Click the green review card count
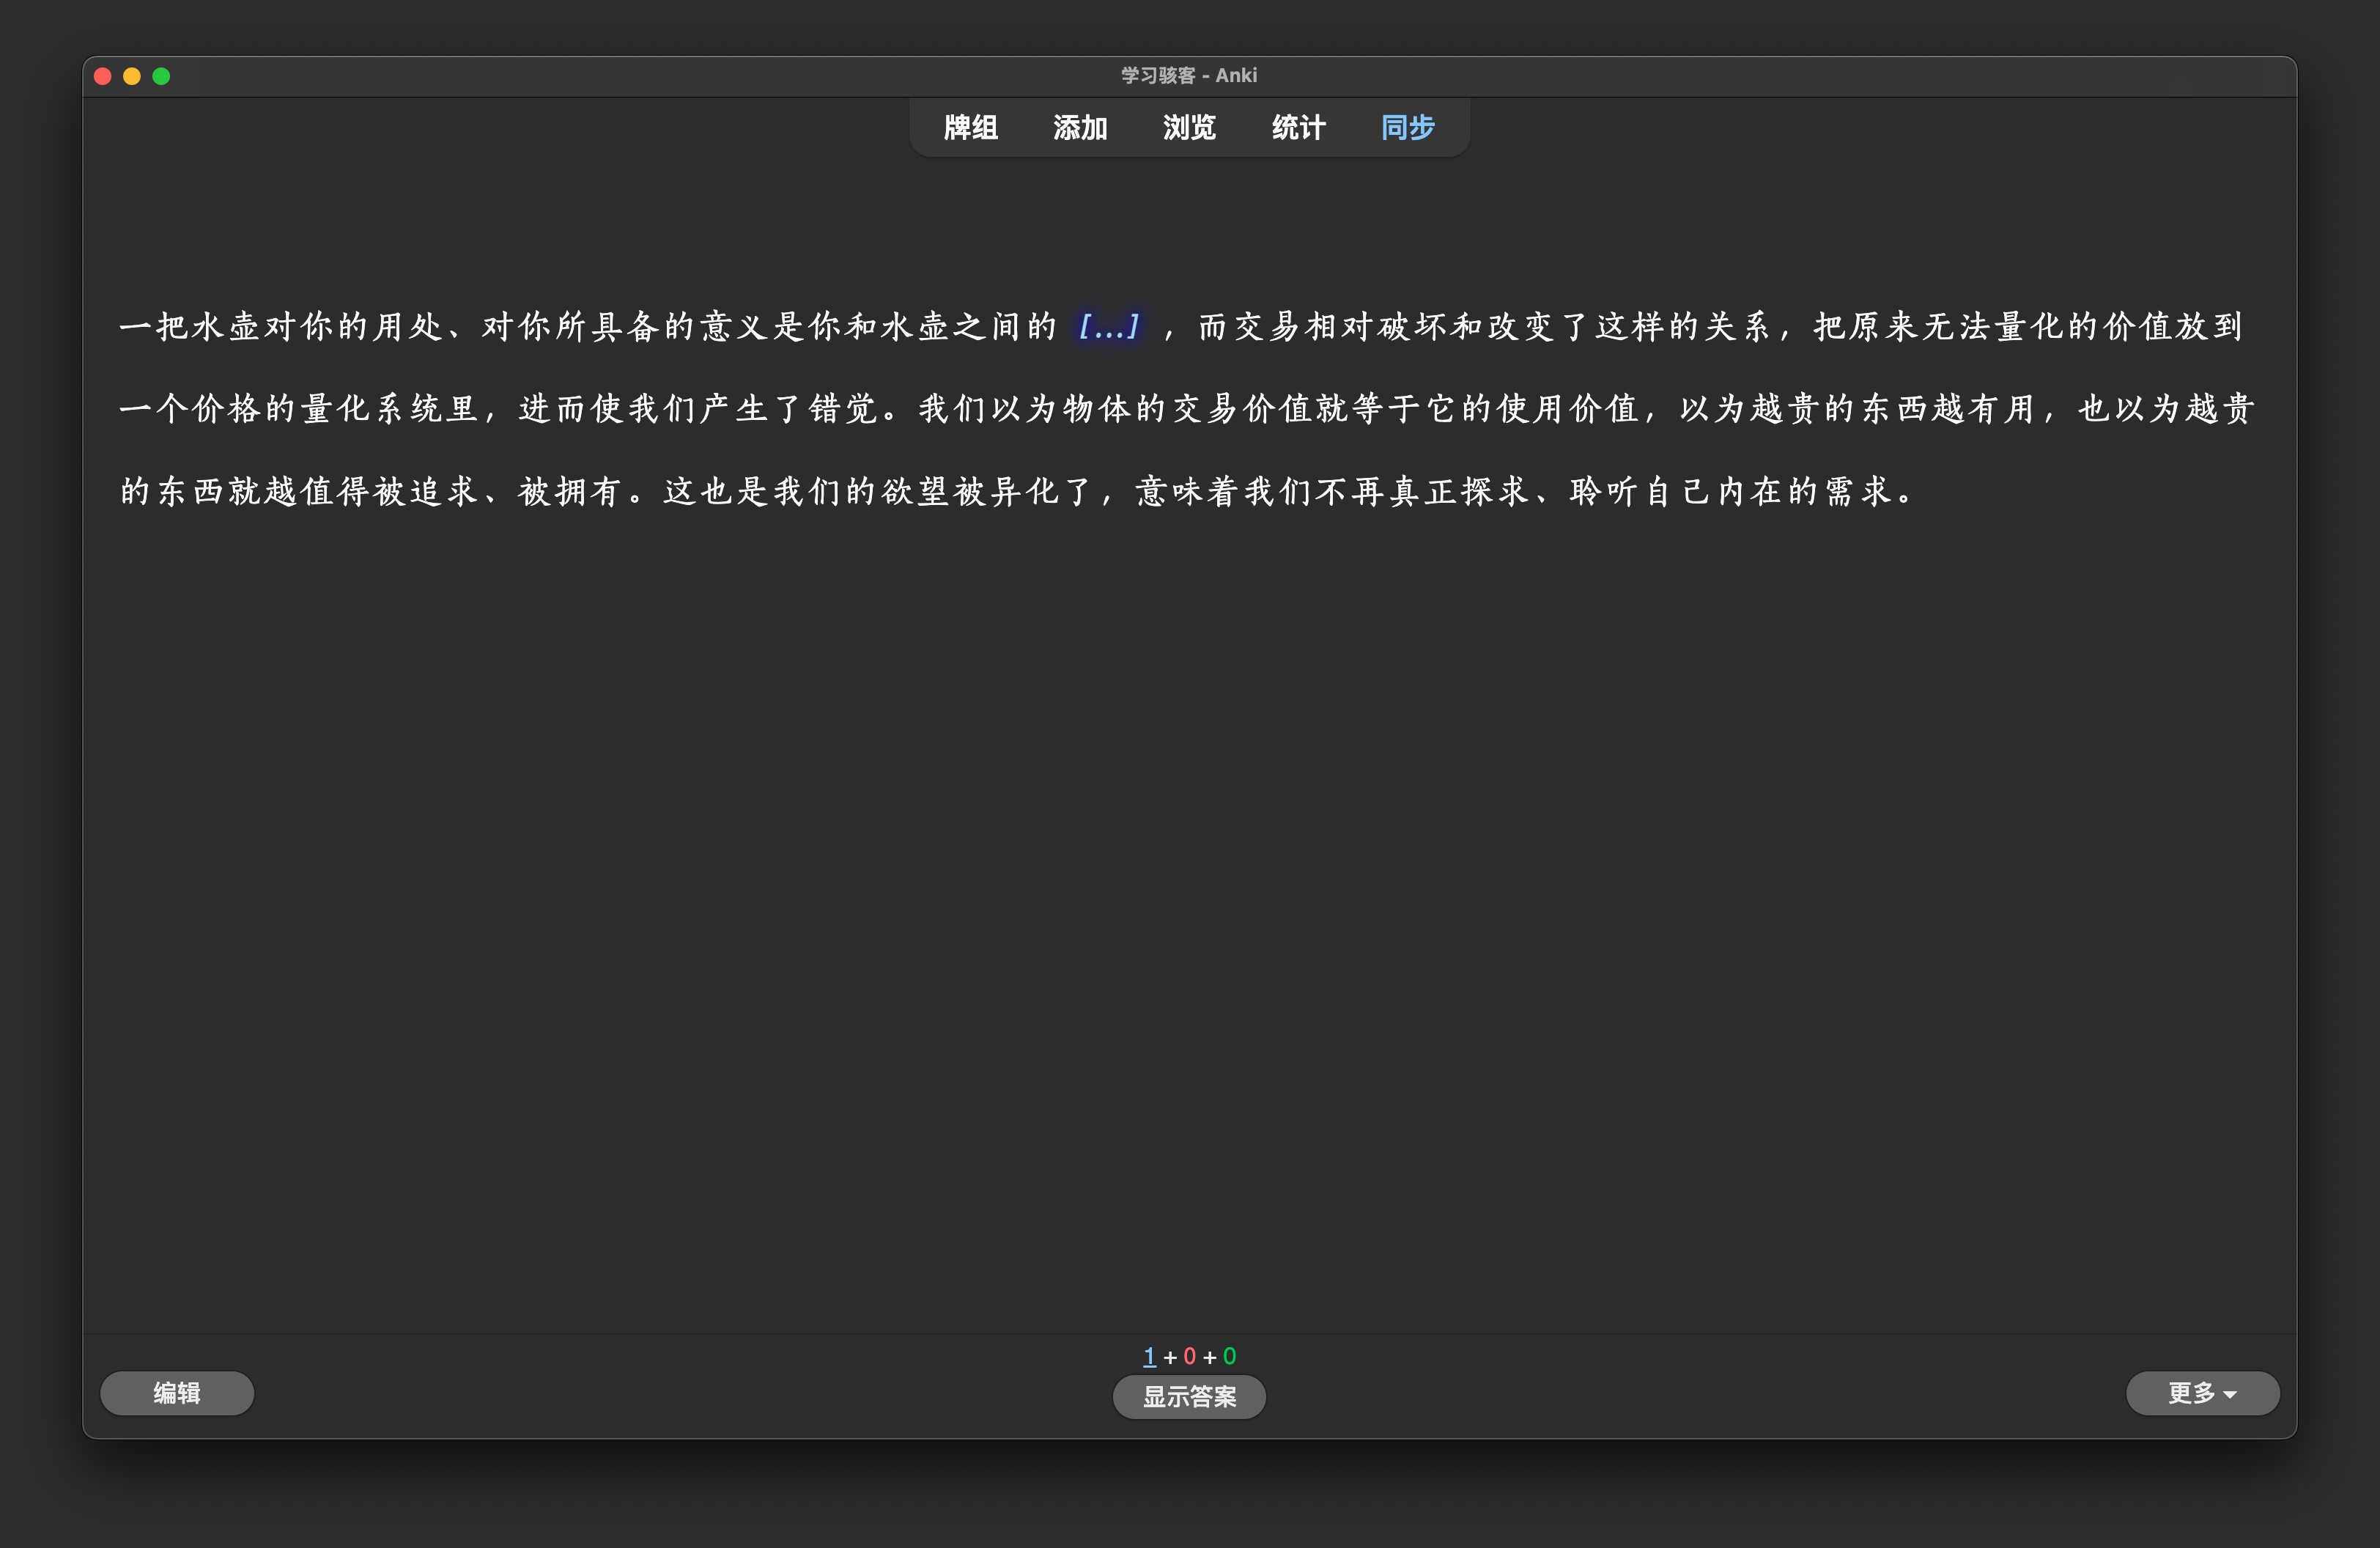 [1229, 1356]
